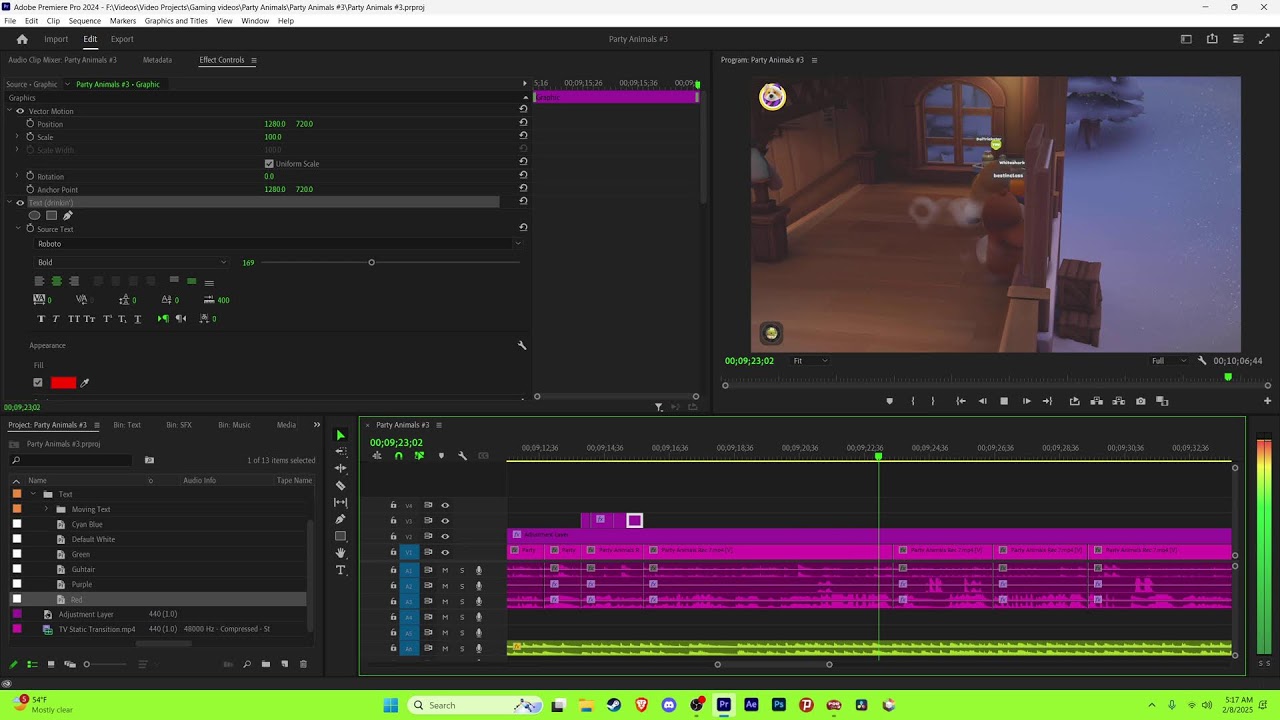The width and height of the screenshot is (1280, 720).
Task: Switch to the Bin: SFX tab
Action: 179,425
